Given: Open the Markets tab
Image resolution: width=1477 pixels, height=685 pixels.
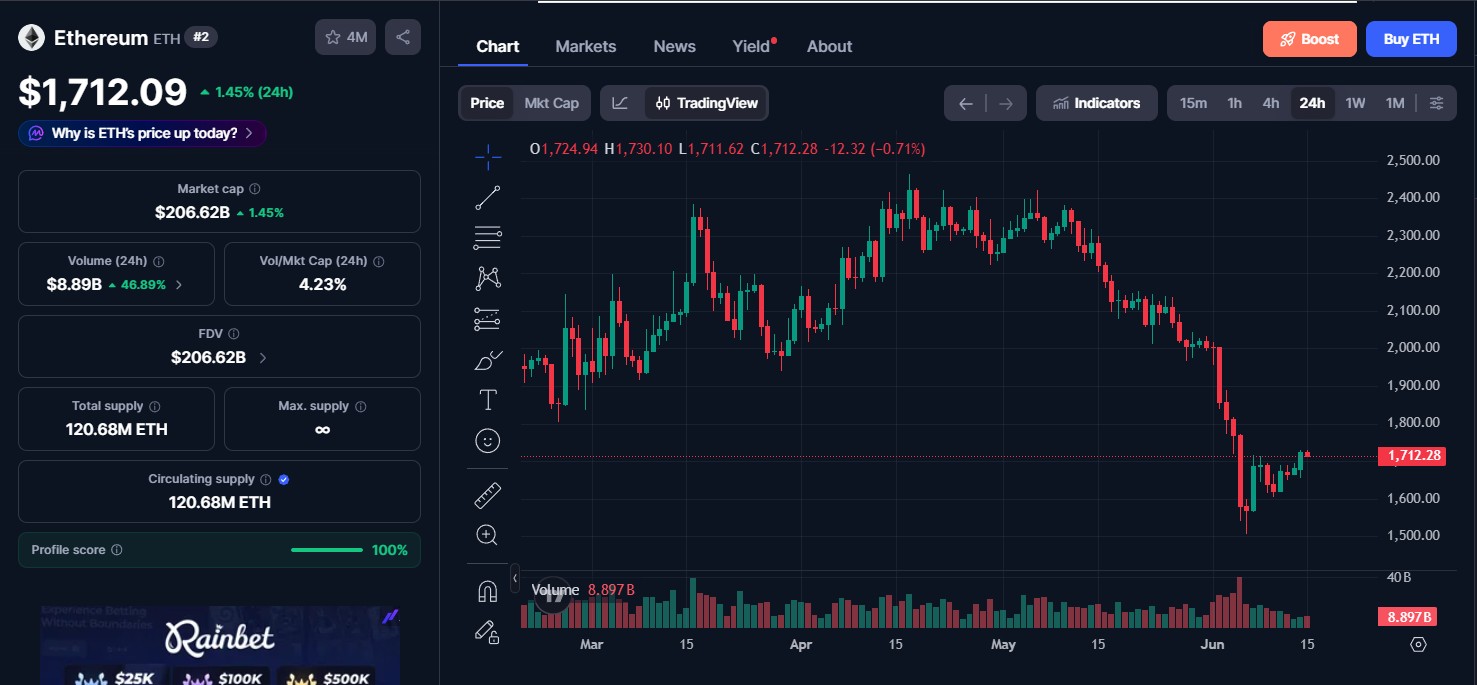Looking at the screenshot, I should 586,46.
